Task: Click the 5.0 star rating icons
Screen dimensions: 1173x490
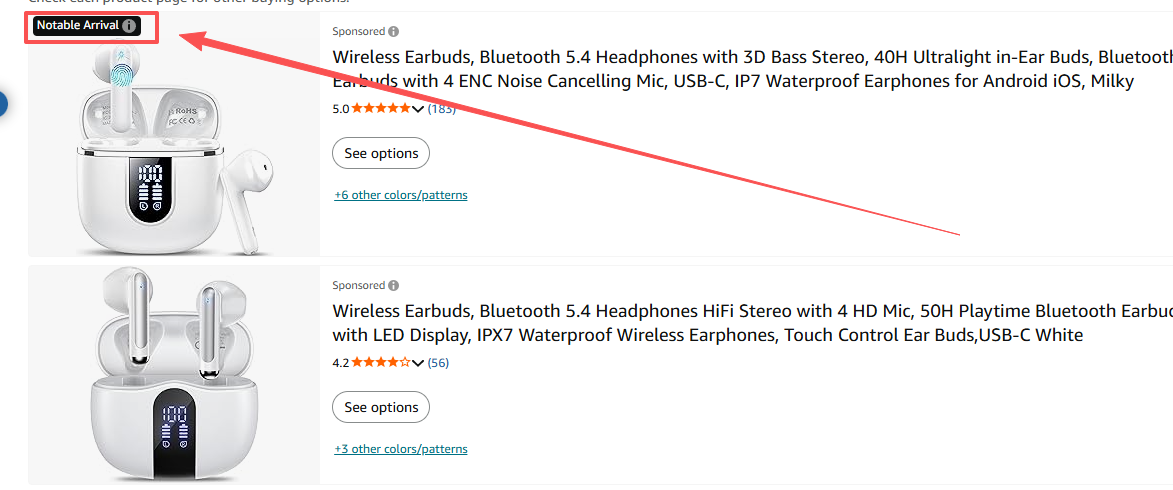Action: coord(380,109)
